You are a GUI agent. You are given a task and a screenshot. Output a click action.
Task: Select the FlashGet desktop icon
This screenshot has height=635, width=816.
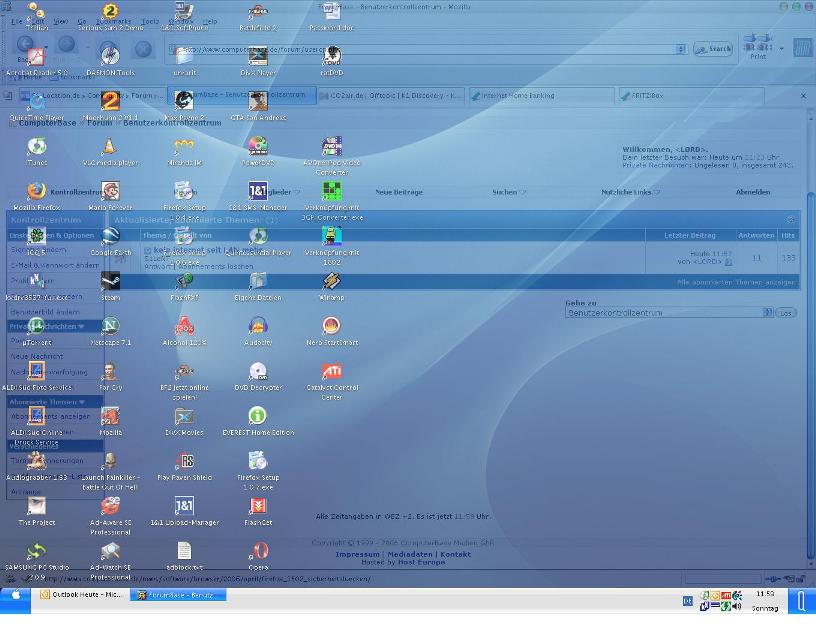(x=258, y=511)
